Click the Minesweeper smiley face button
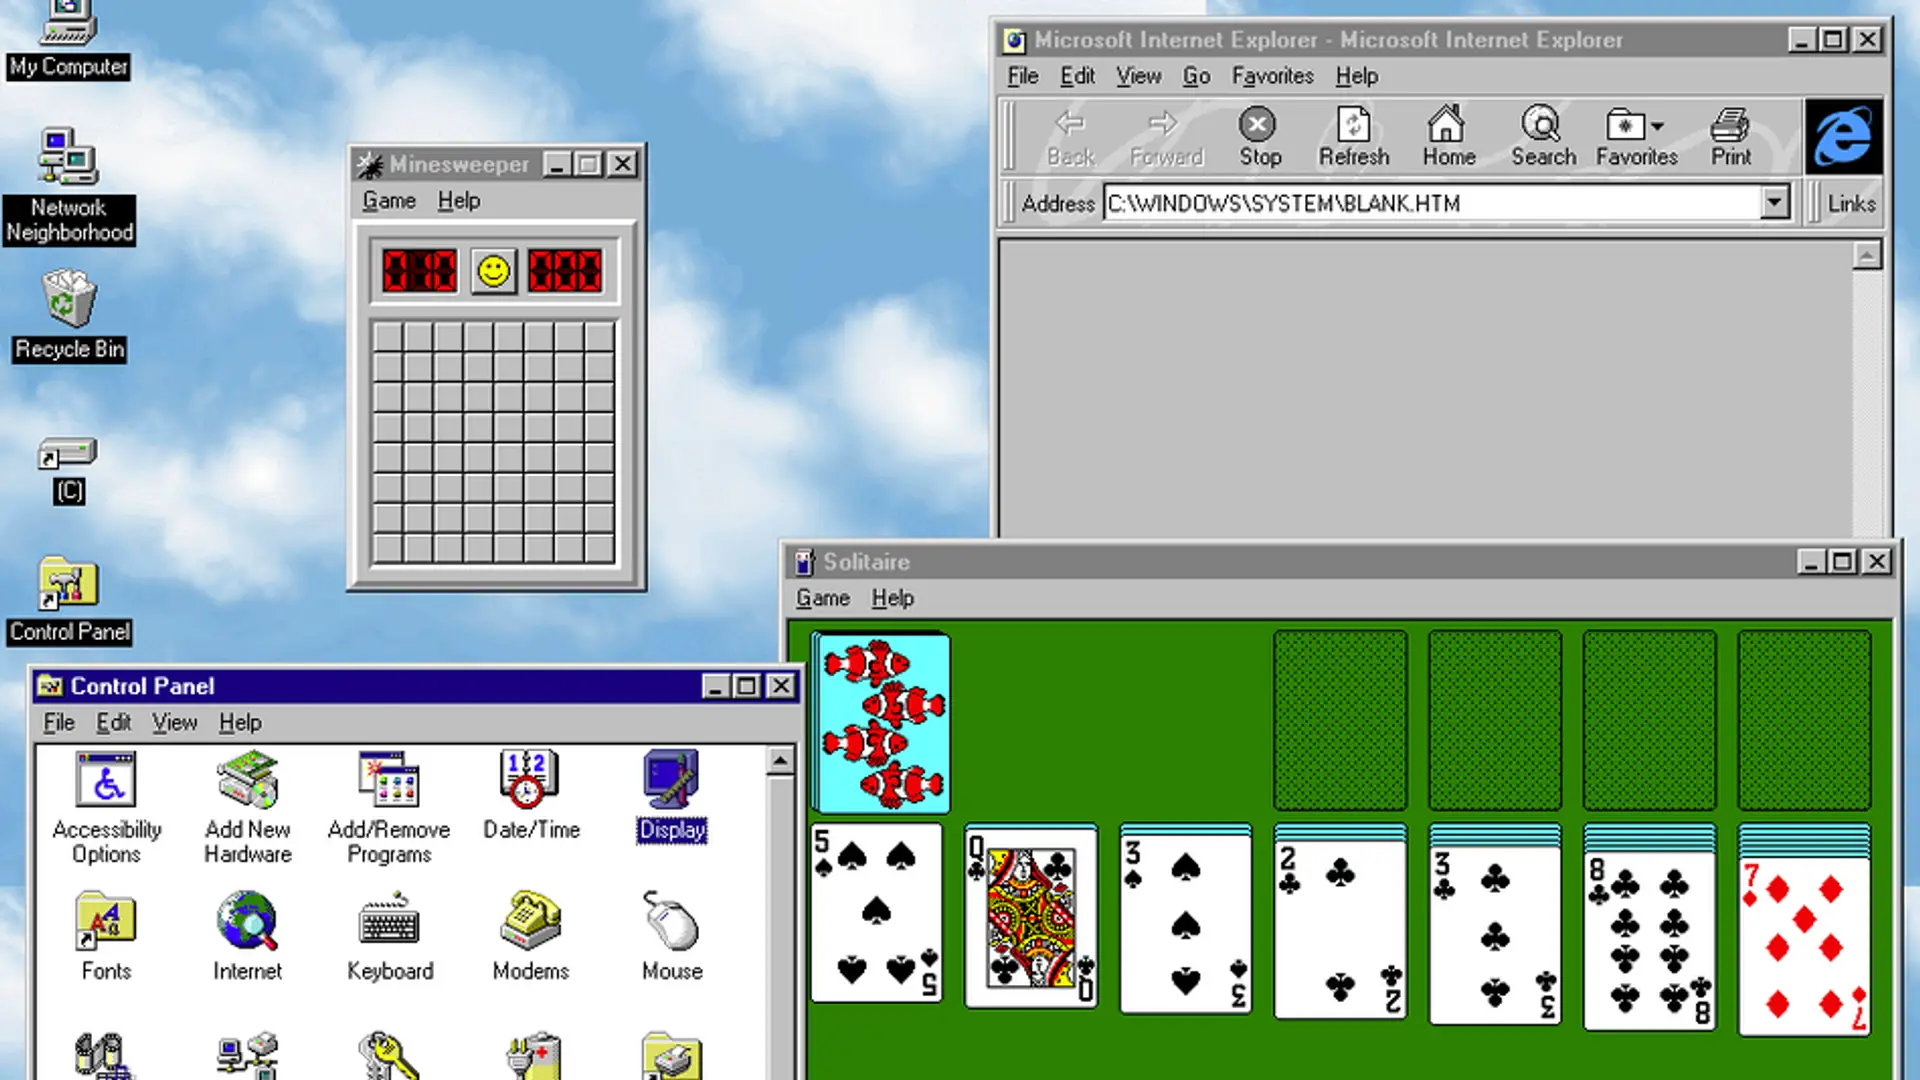 pos(495,272)
